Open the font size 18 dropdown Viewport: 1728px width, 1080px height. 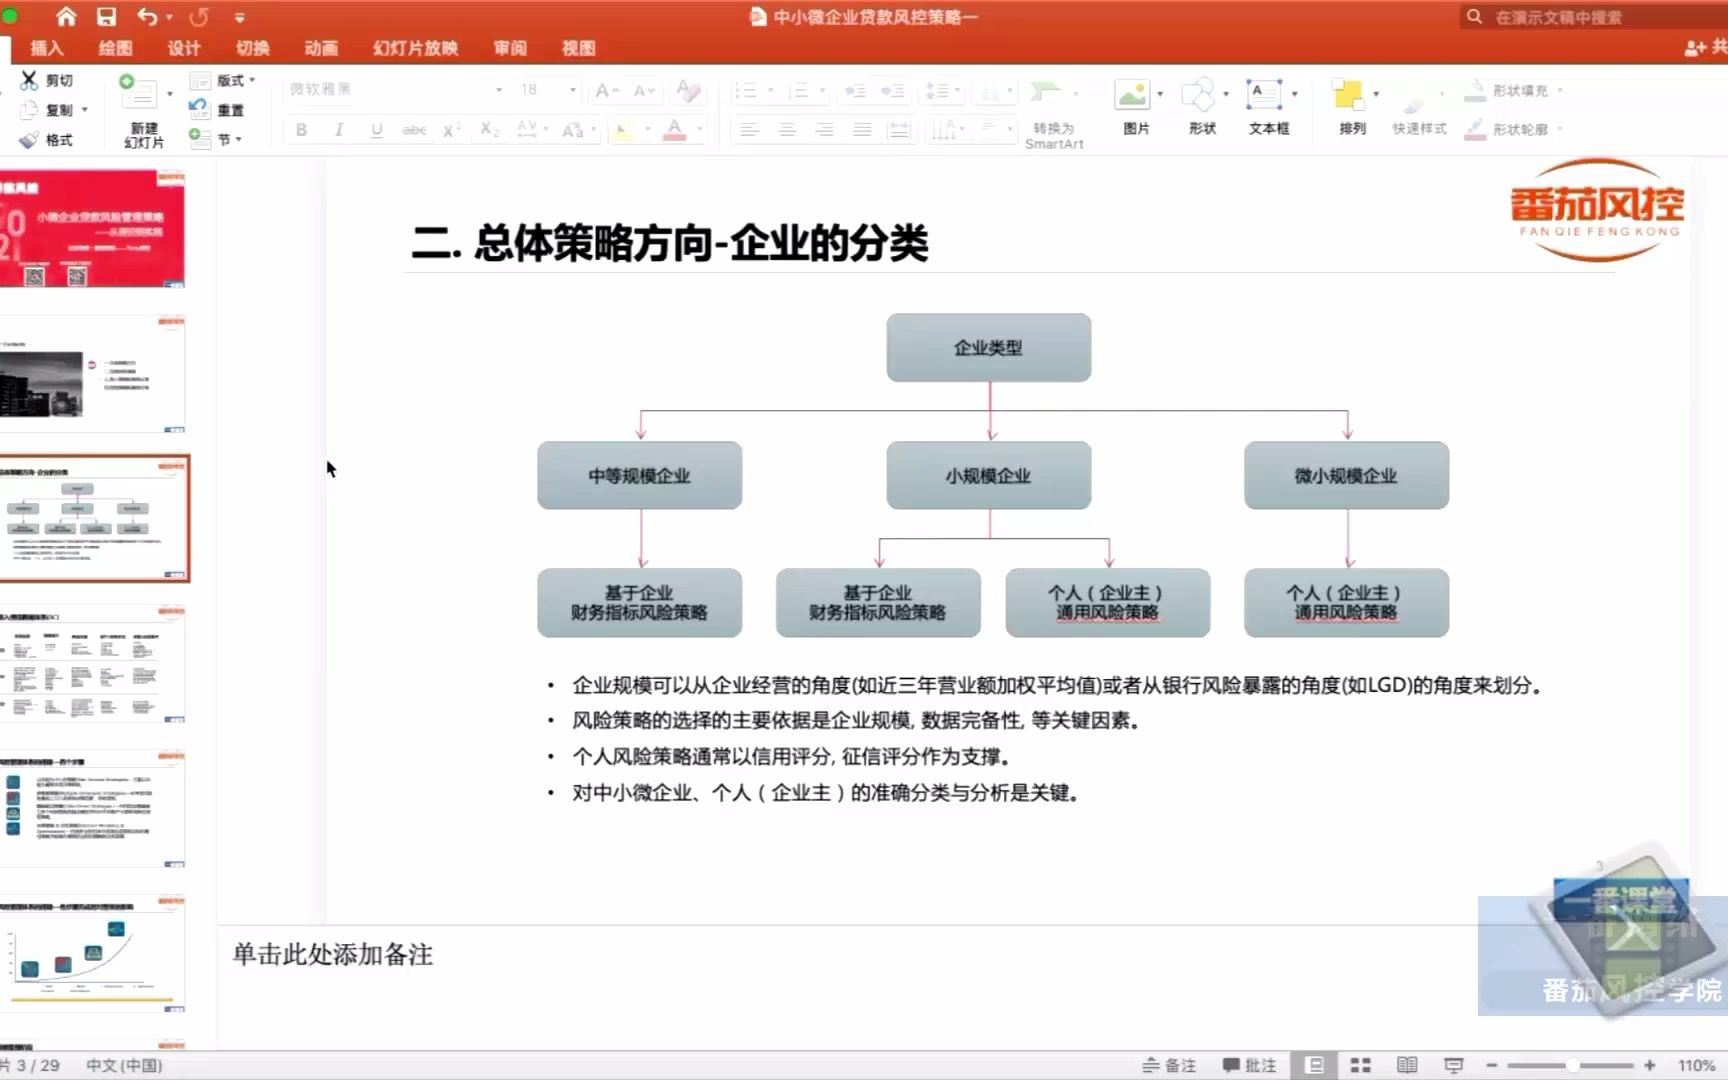point(573,89)
